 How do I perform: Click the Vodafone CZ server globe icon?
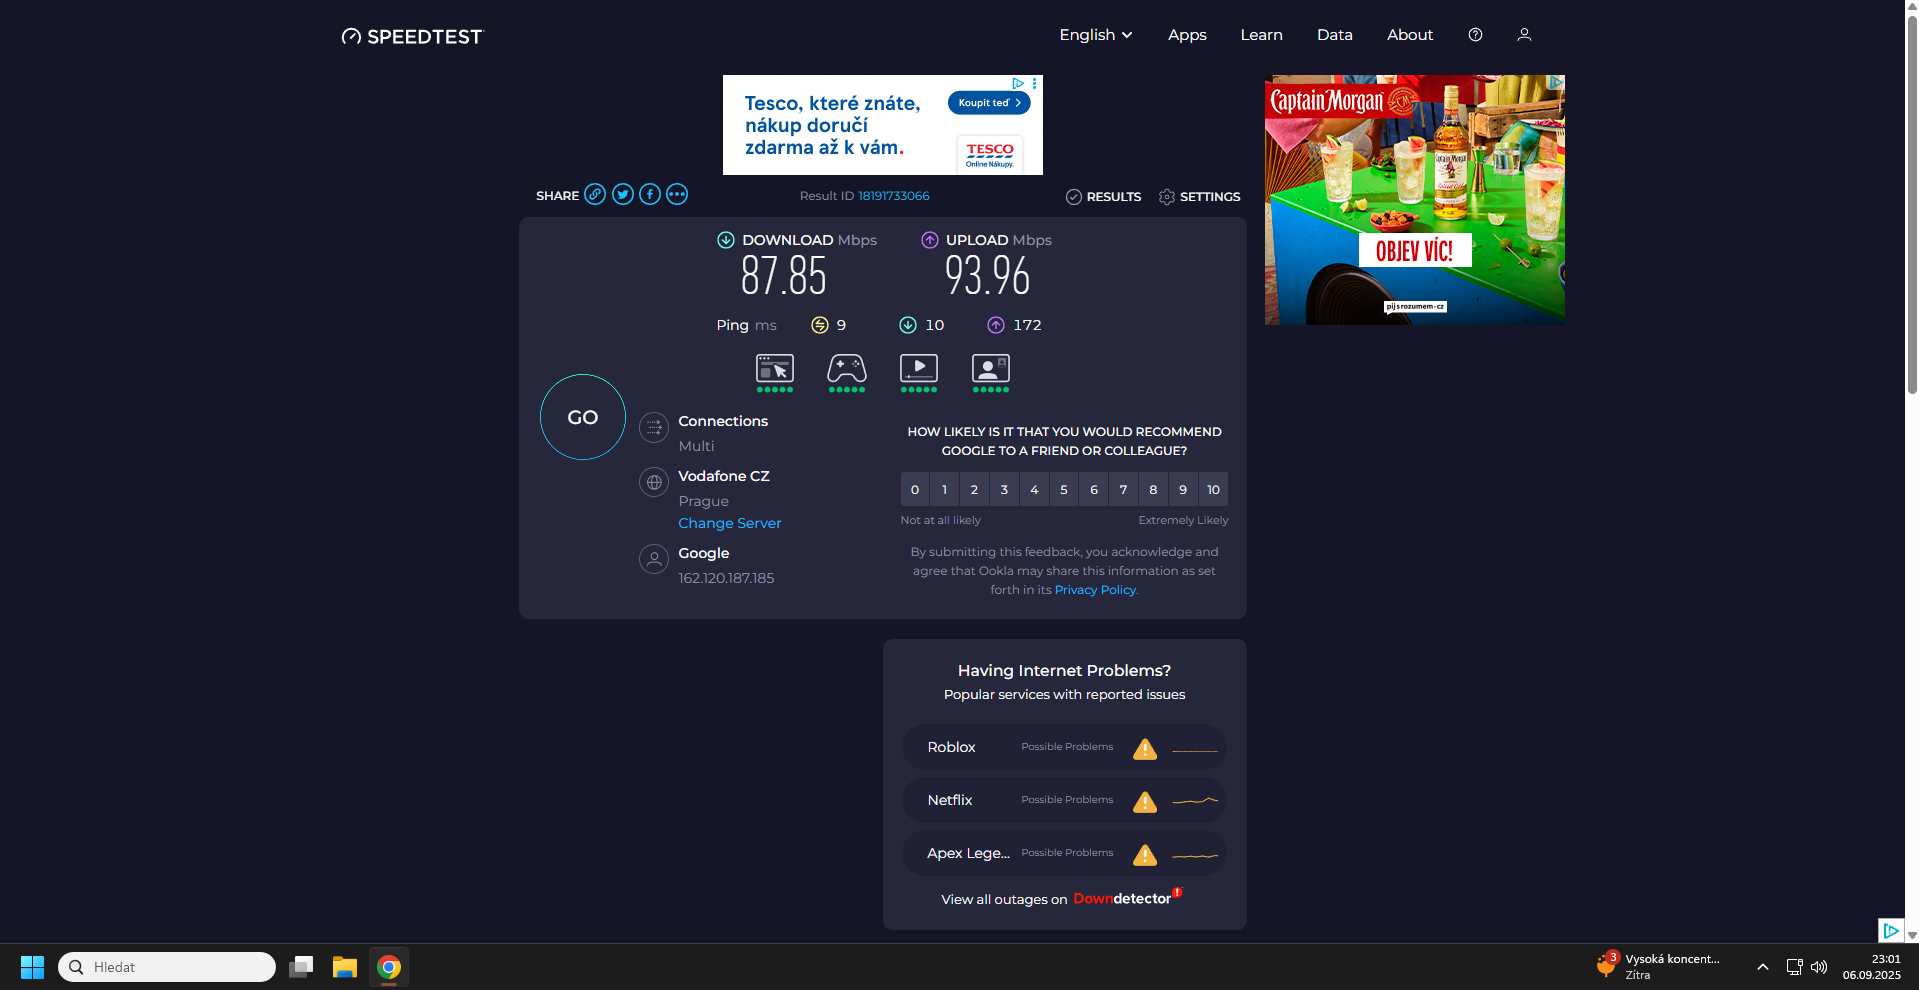[654, 483]
